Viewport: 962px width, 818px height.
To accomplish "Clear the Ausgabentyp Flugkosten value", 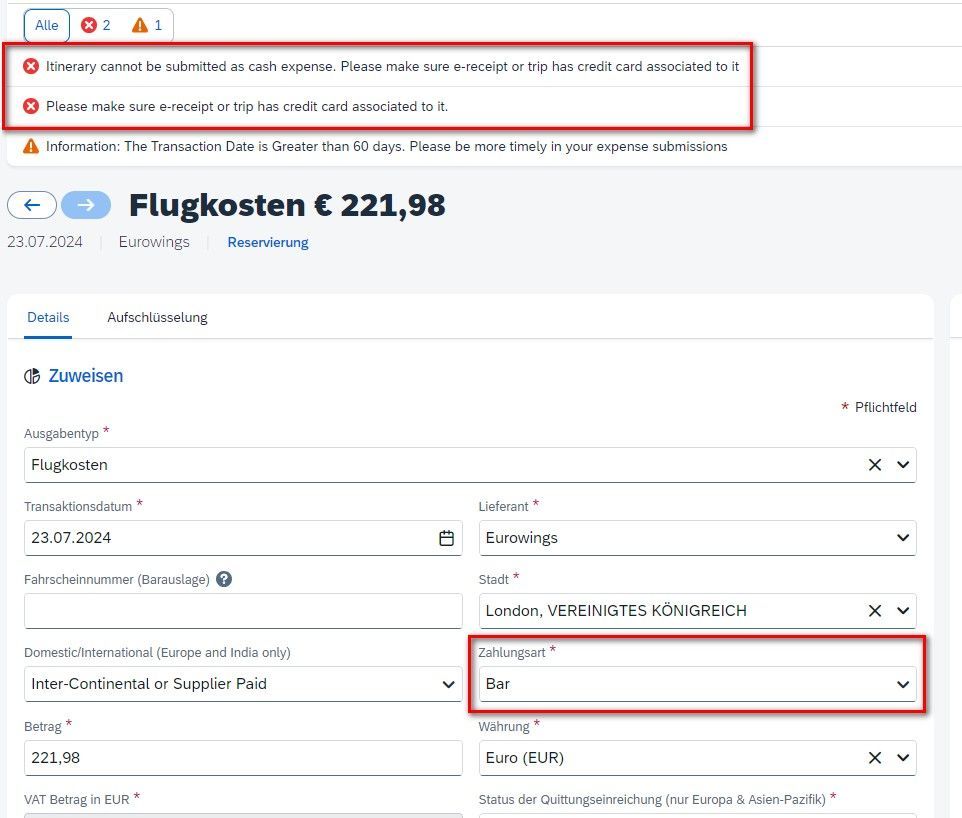I will [x=875, y=465].
